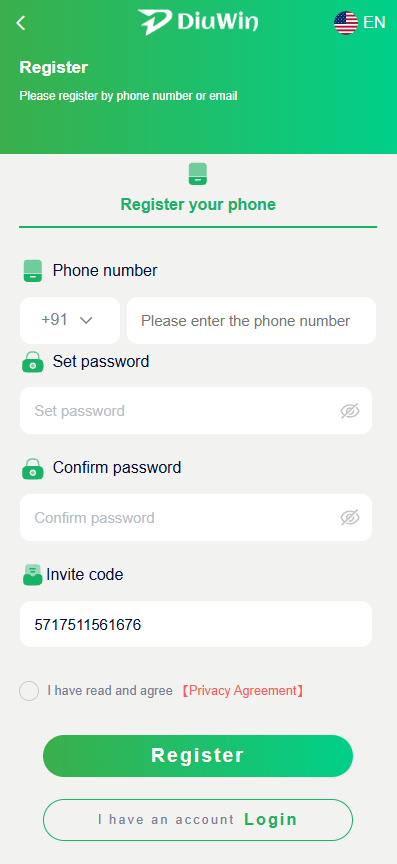Click the DiuWin logo in header
The image size is (397, 864).
(x=198, y=22)
